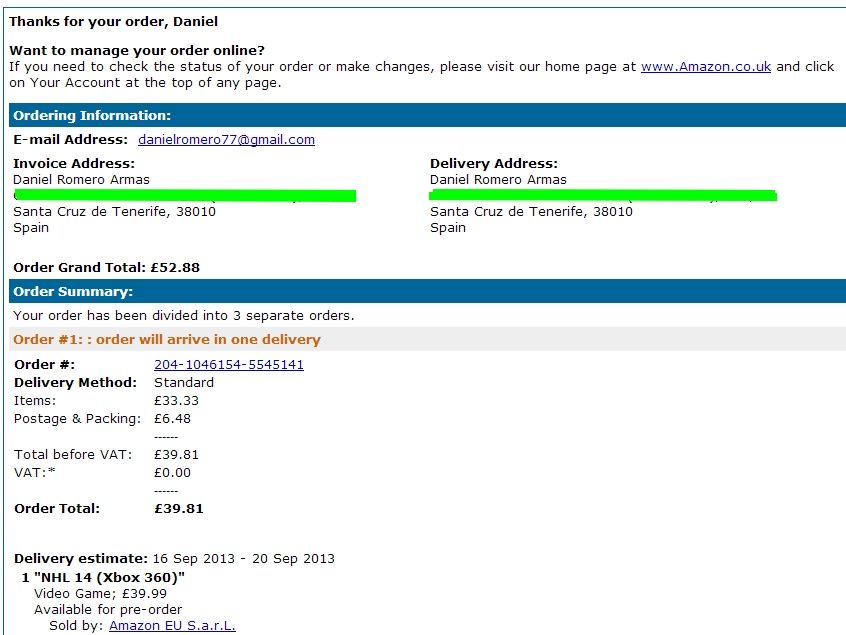Viewport: 846px width, 635px height.
Task: Click the "Delivery Method:" label
Action: coord(76,383)
